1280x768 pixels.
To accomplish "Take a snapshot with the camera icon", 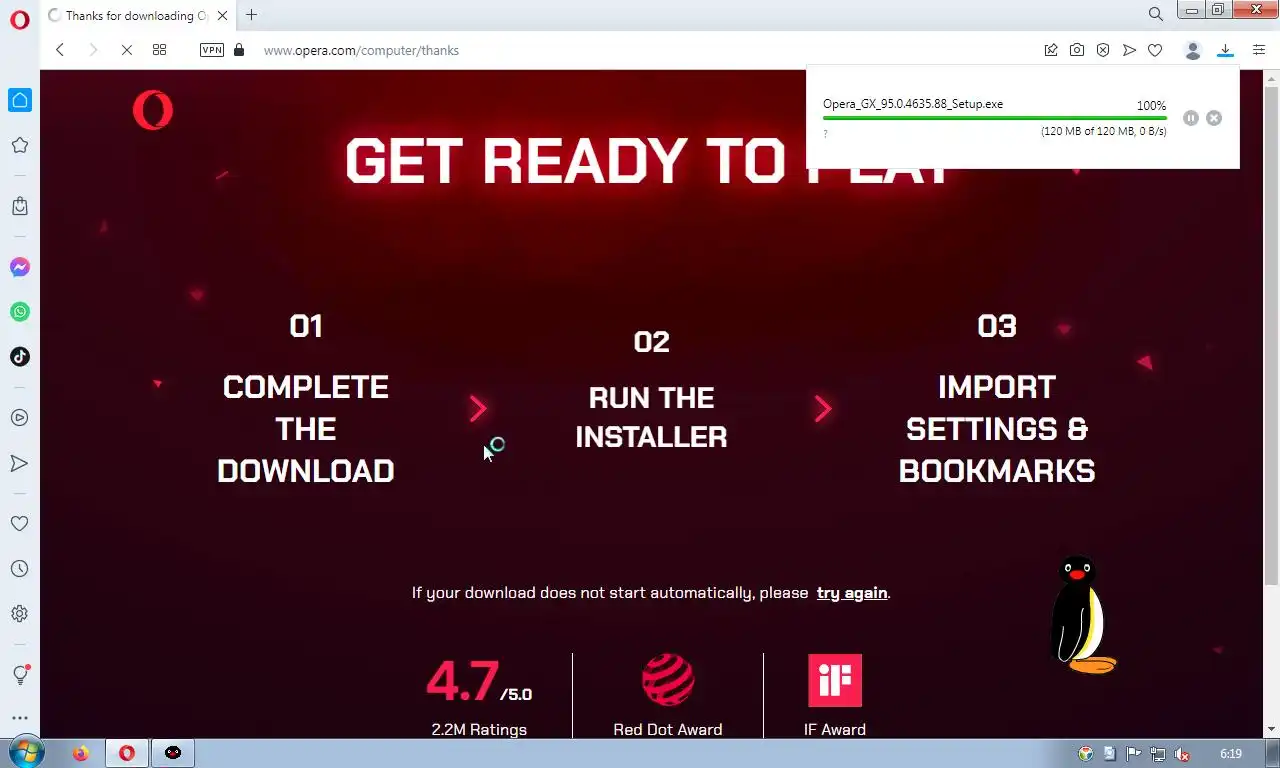I will click(x=1077, y=50).
